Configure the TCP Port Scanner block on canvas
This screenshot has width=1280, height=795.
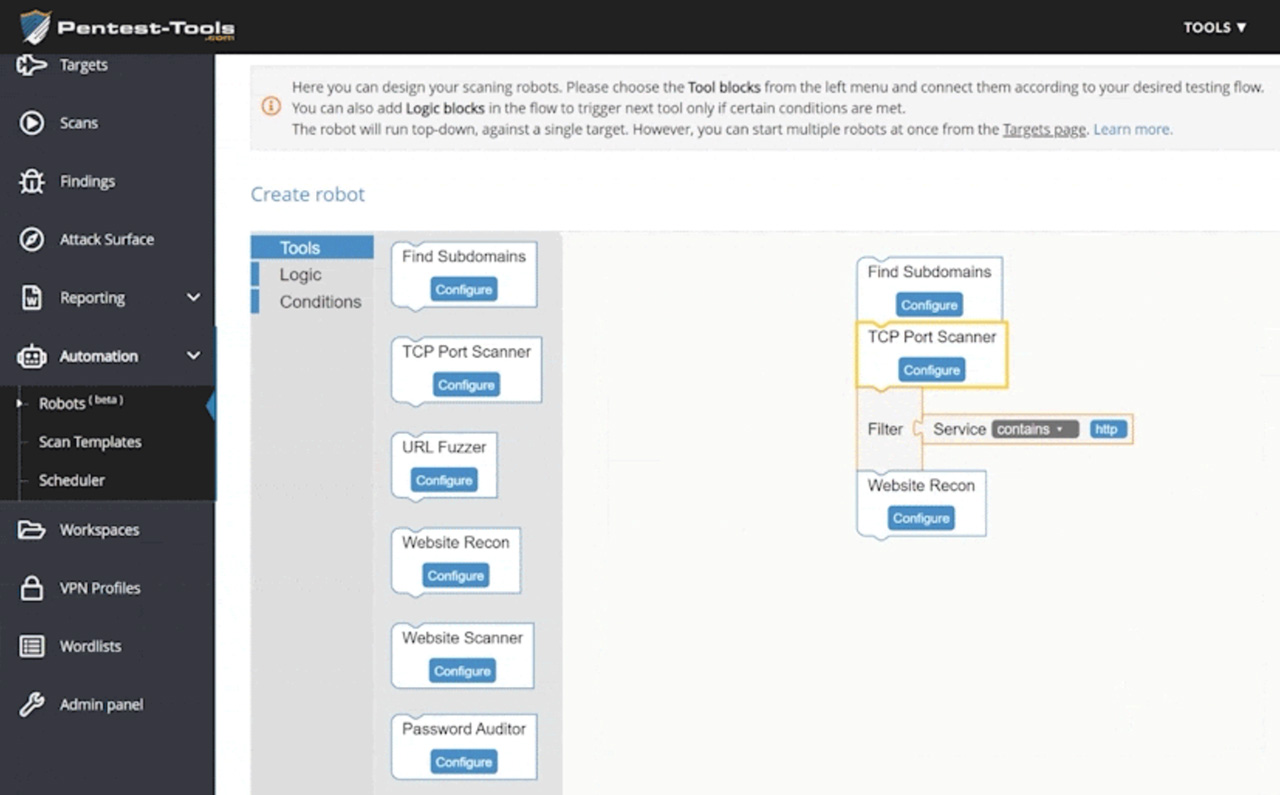[930, 369]
